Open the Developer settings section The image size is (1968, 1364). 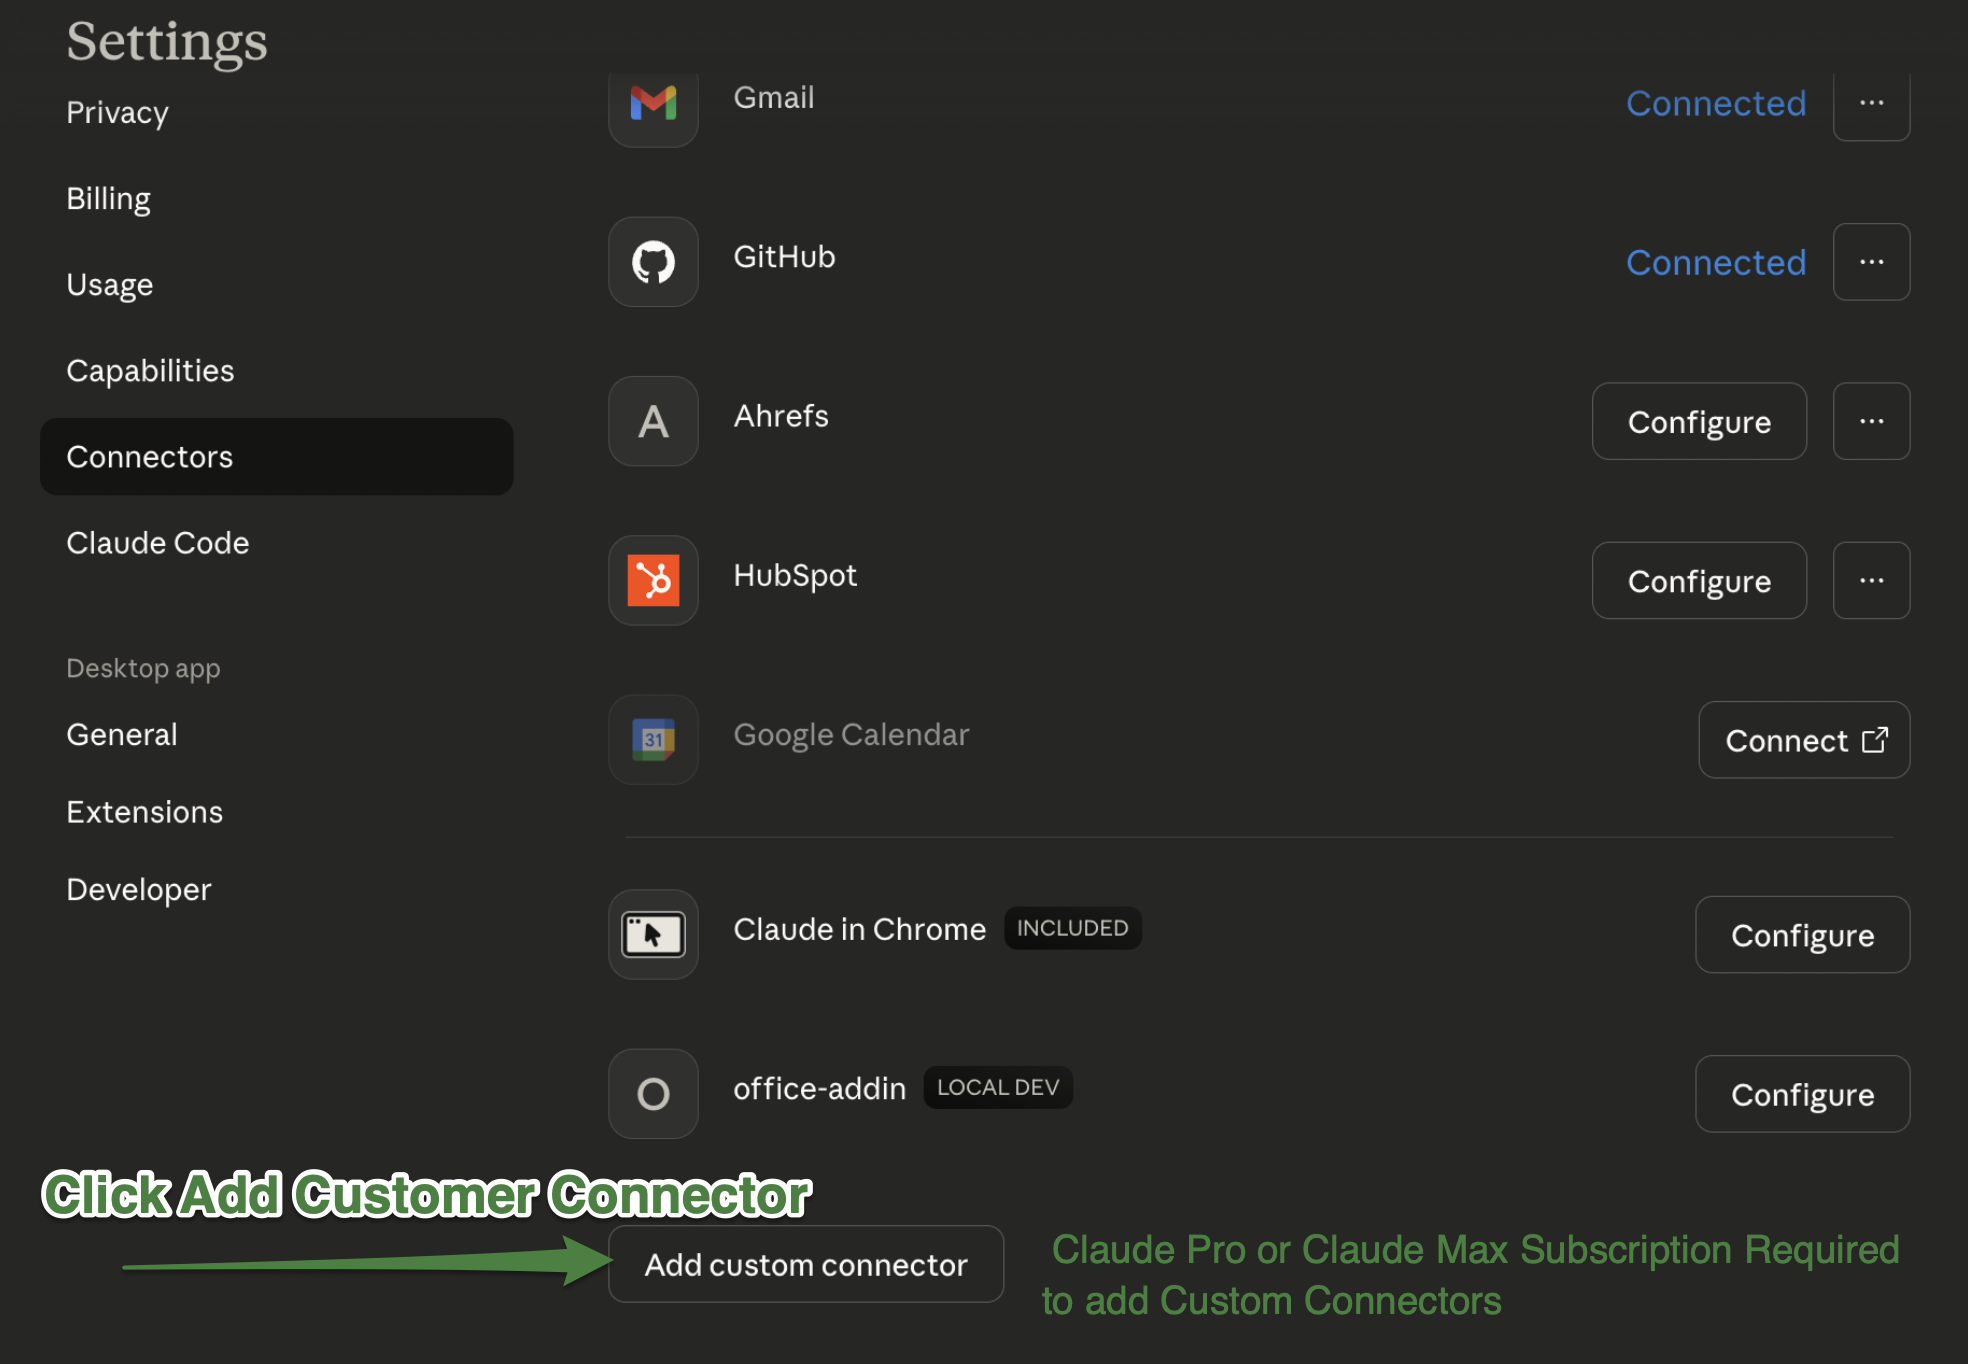(139, 889)
